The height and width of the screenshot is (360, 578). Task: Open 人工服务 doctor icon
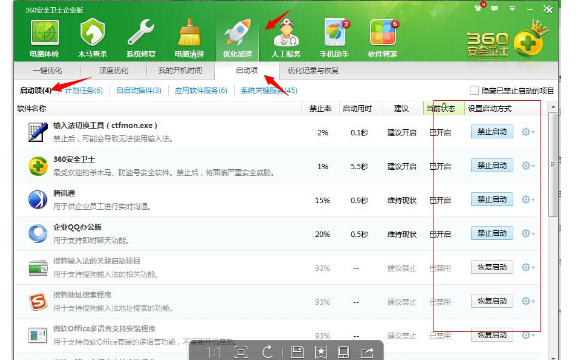coord(286,33)
